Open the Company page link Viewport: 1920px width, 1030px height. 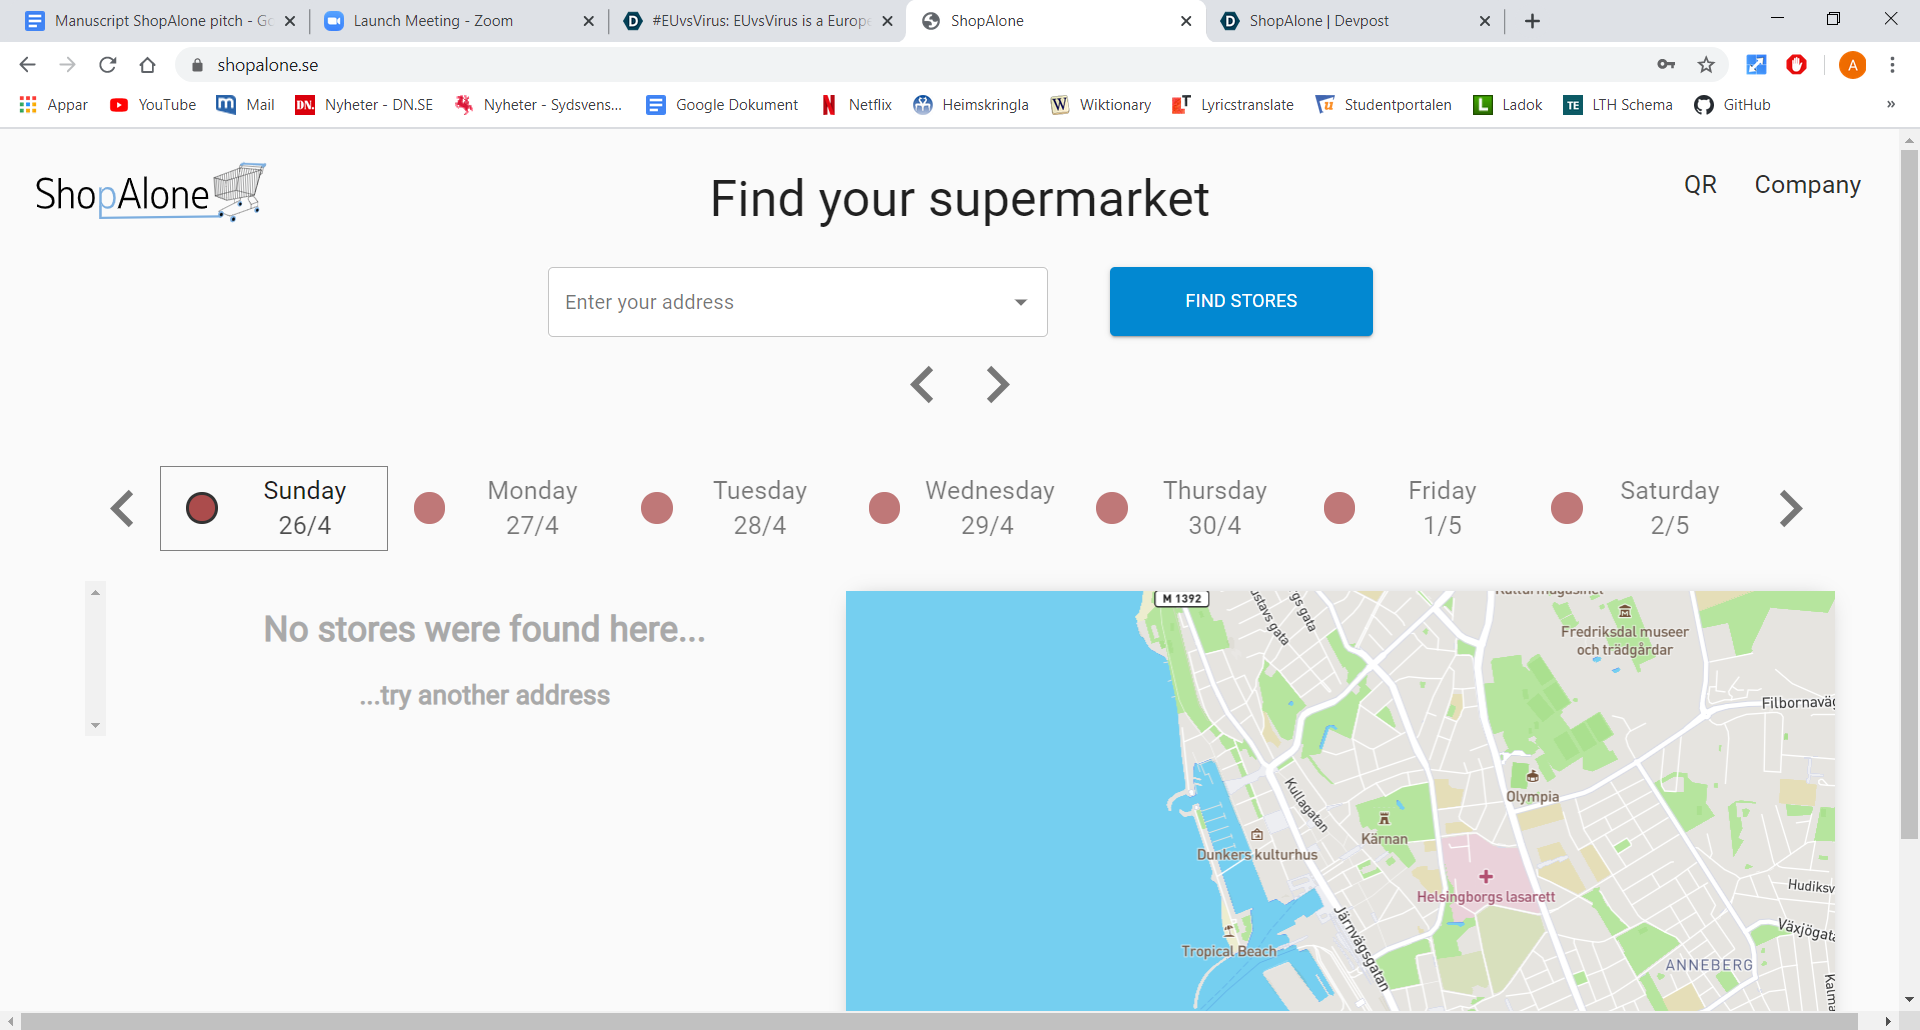point(1807,185)
